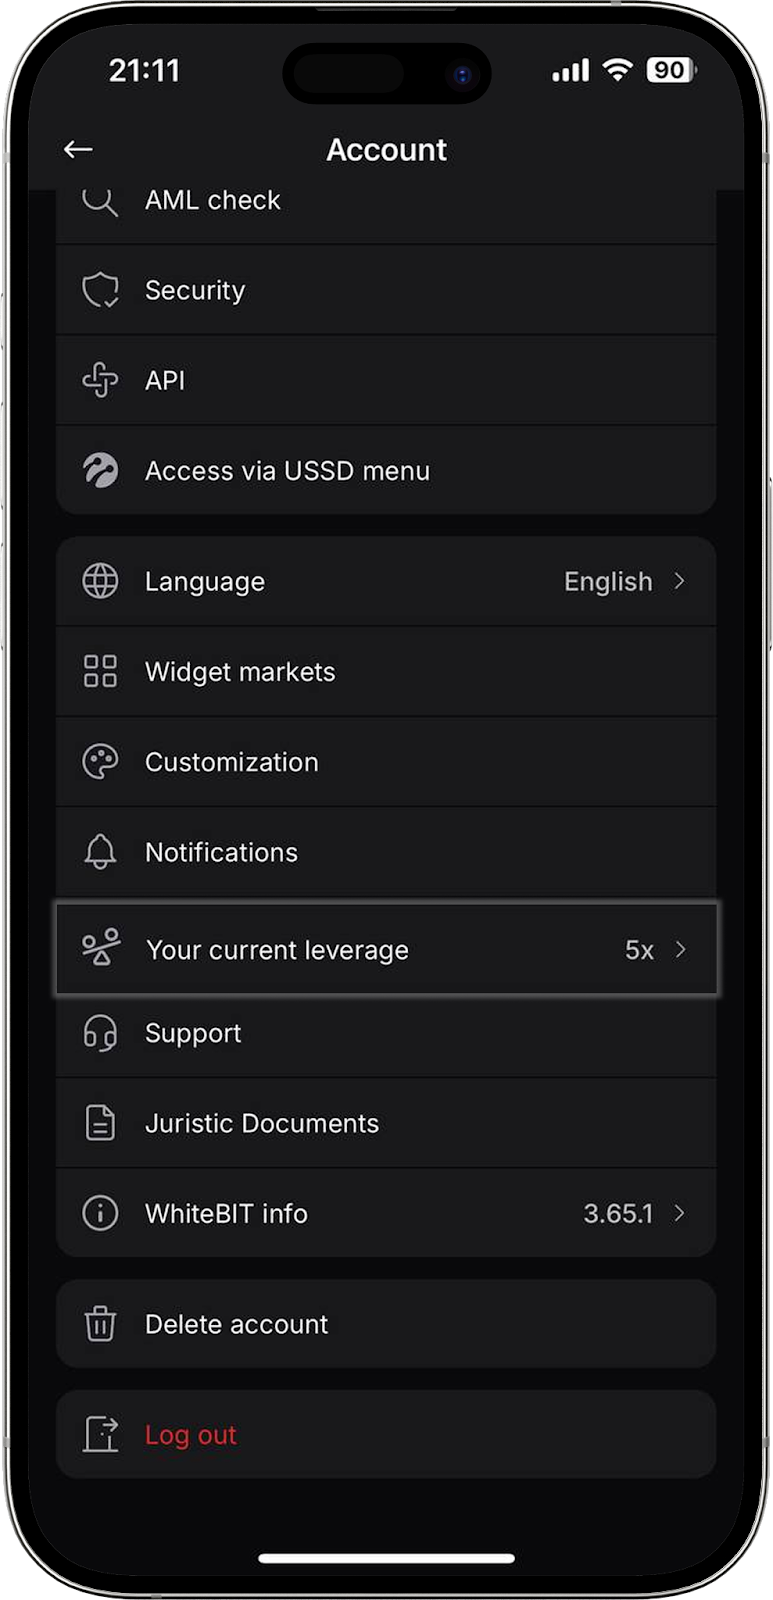Open the AML check menu item
The height and width of the screenshot is (1600, 773).
pyautogui.click(x=213, y=201)
